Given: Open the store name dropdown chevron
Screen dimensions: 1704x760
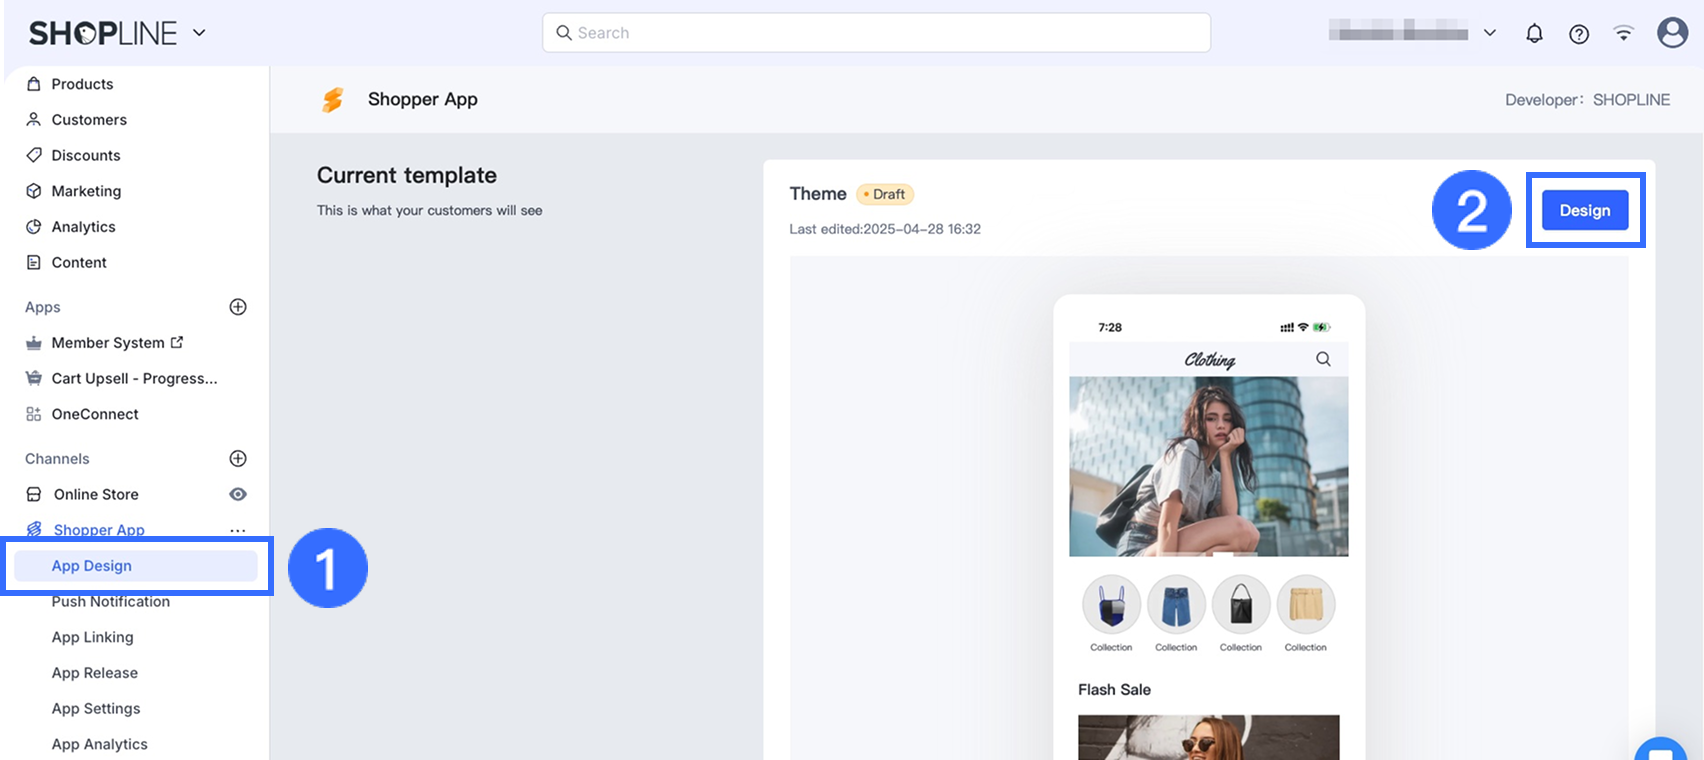Looking at the screenshot, I should (1490, 33).
